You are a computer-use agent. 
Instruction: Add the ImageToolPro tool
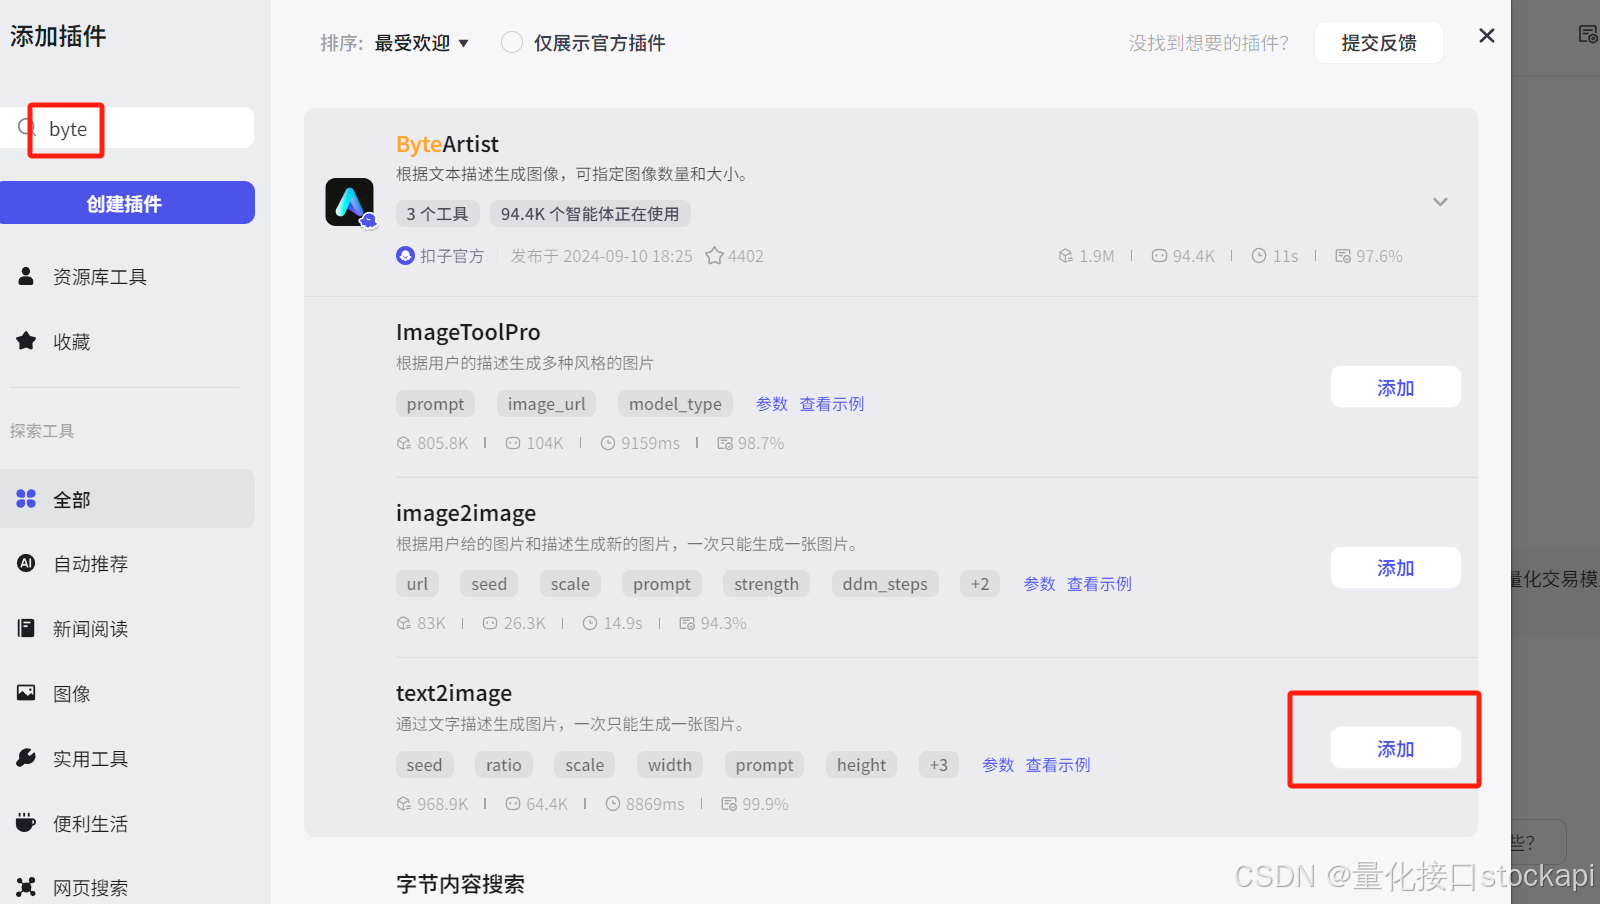pos(1395,388)
